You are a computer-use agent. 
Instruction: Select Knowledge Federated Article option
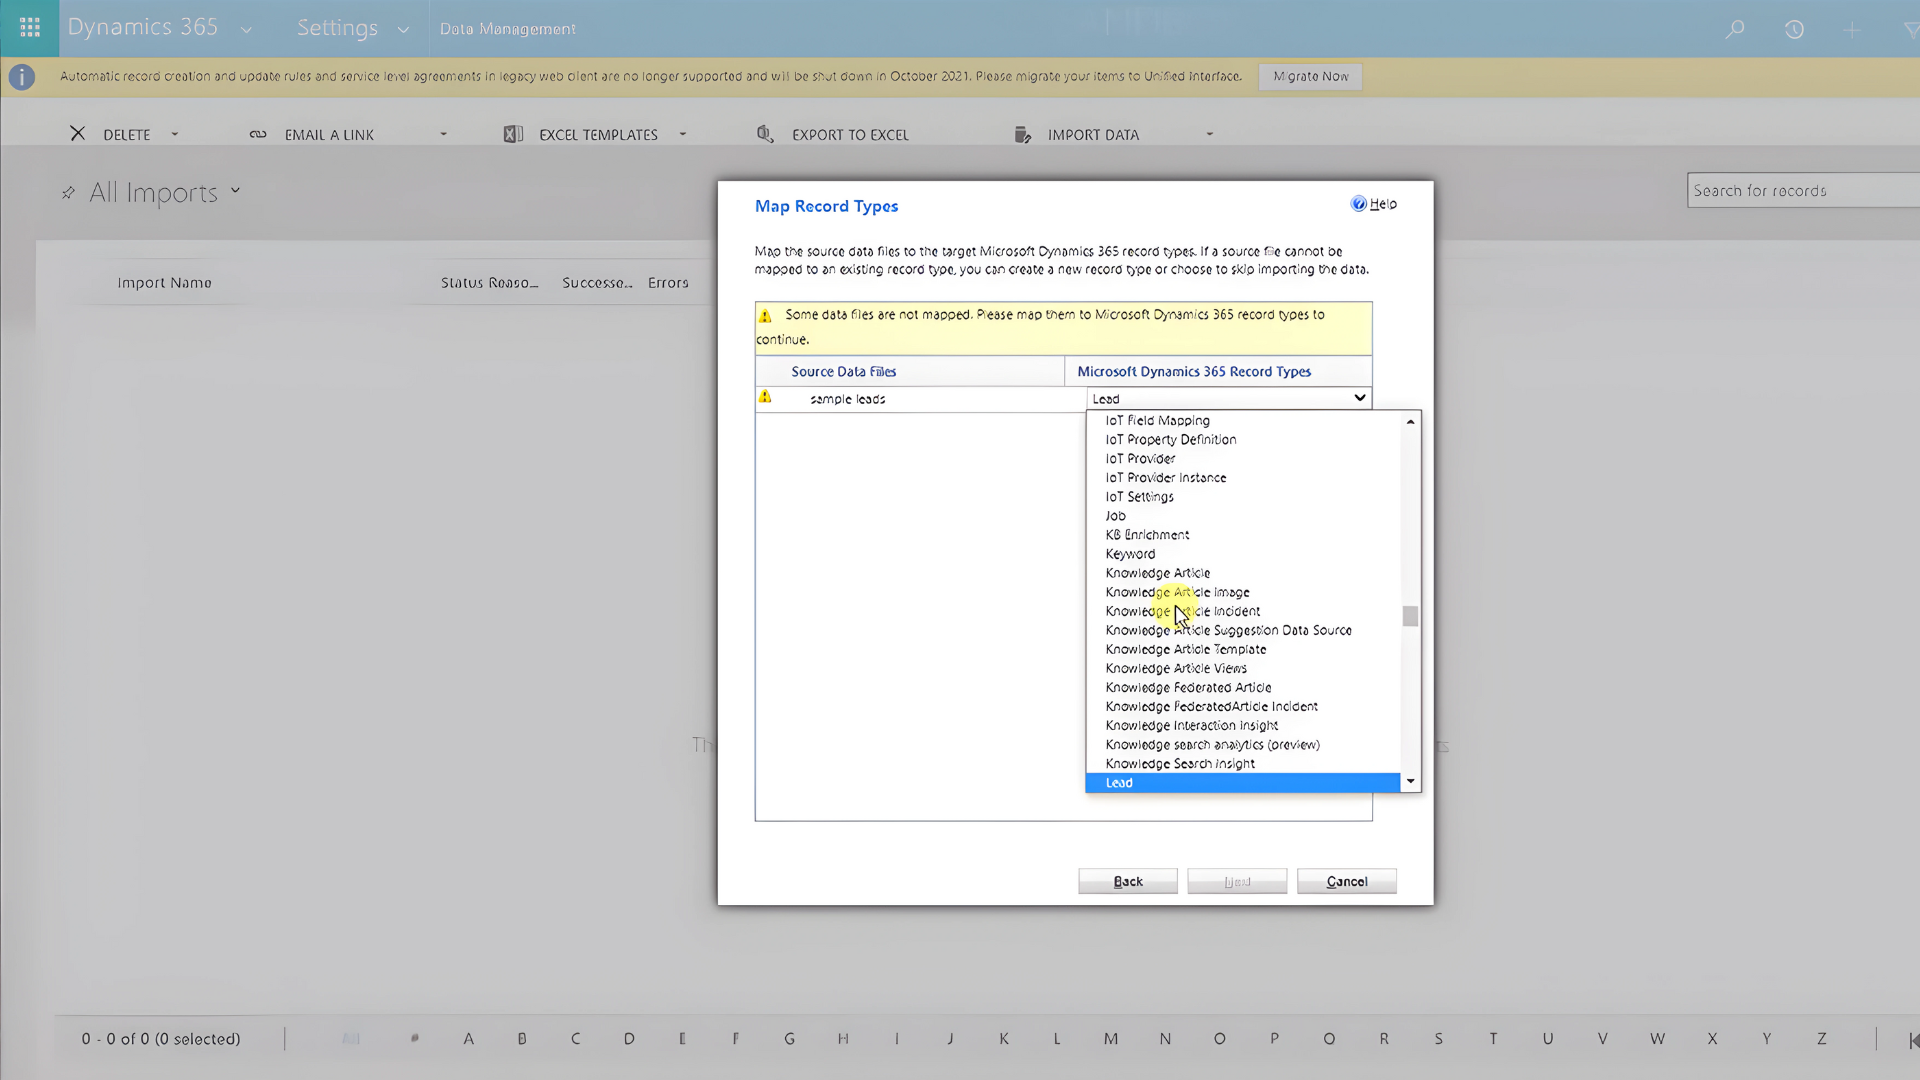pyautogui.click(x=1188, y=688)
